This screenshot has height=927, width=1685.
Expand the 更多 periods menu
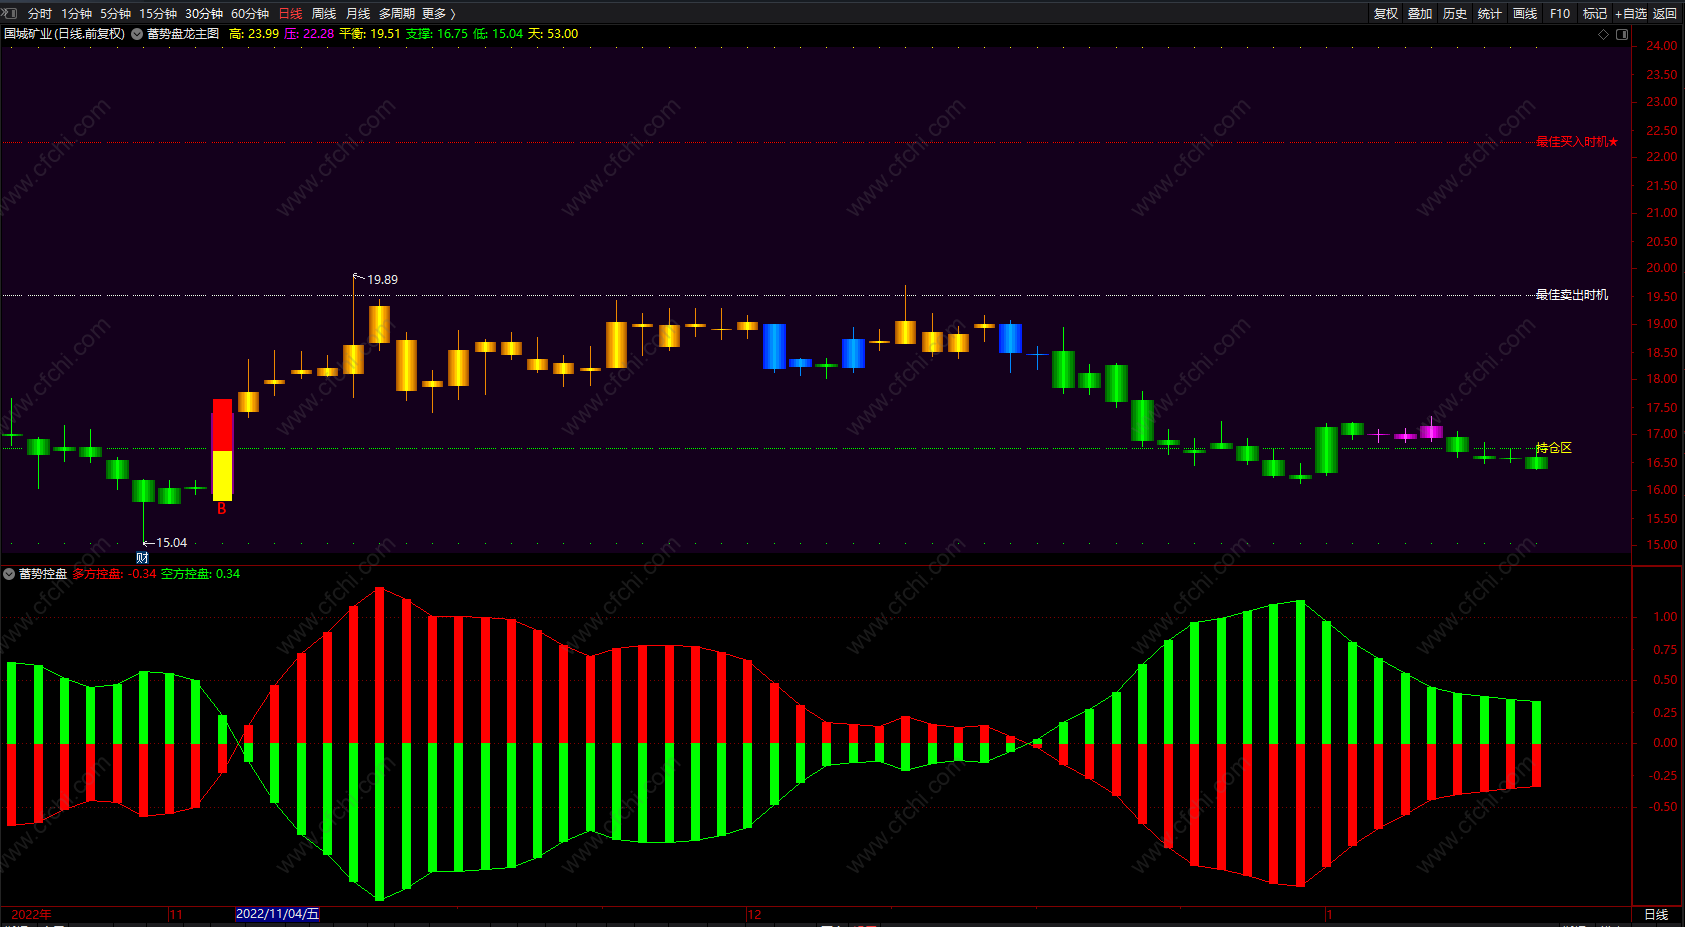pos(438,14)
